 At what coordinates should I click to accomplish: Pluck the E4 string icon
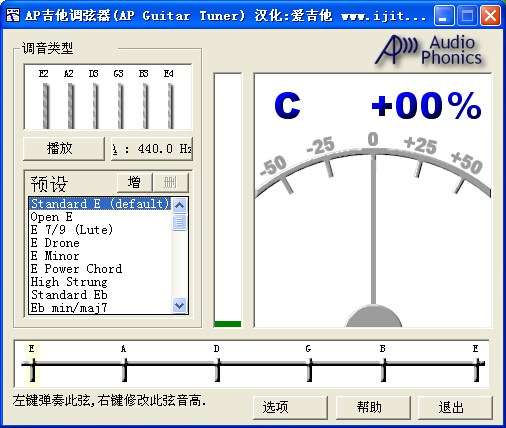tap(171, 106)
